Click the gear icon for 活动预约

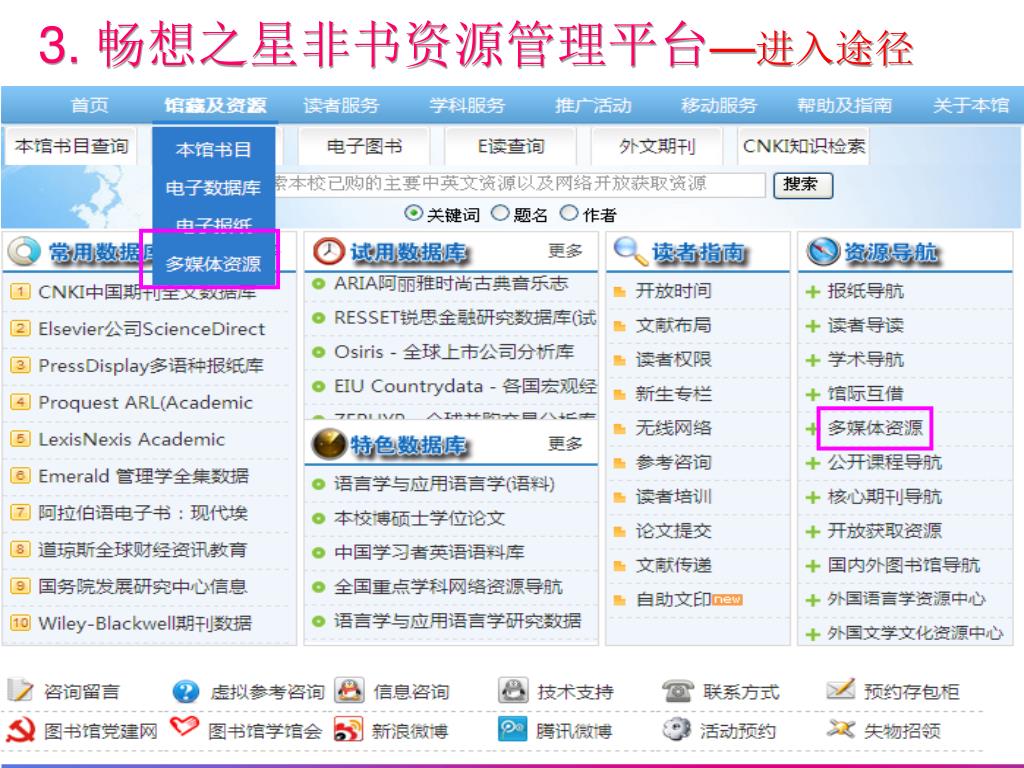click(x=677, y=729)
